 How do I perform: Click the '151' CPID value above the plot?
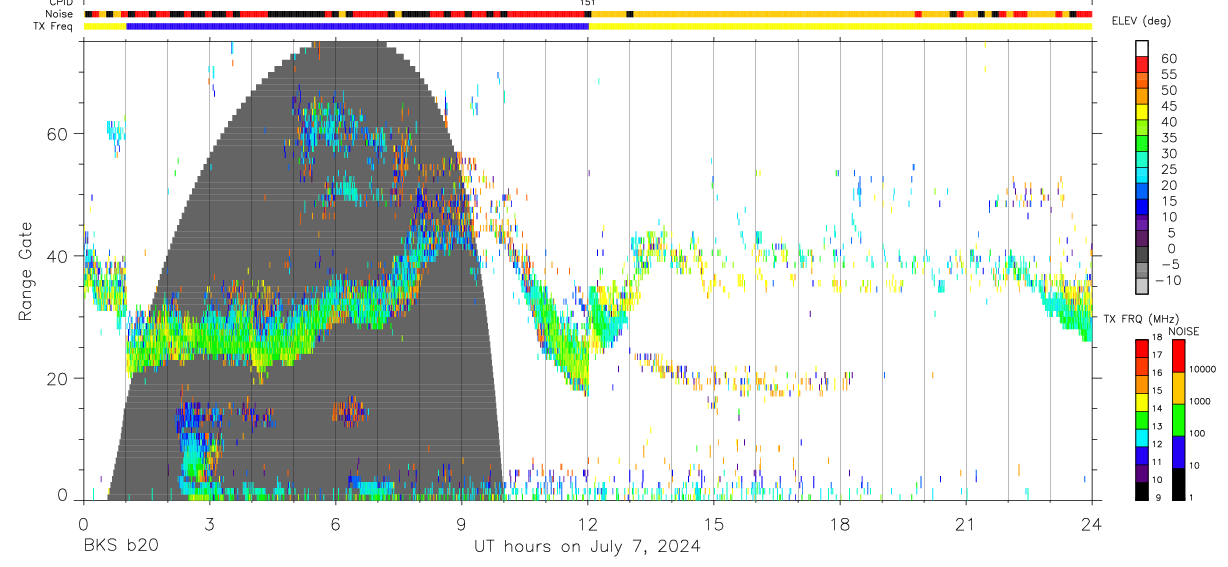[x=588, y=4]
